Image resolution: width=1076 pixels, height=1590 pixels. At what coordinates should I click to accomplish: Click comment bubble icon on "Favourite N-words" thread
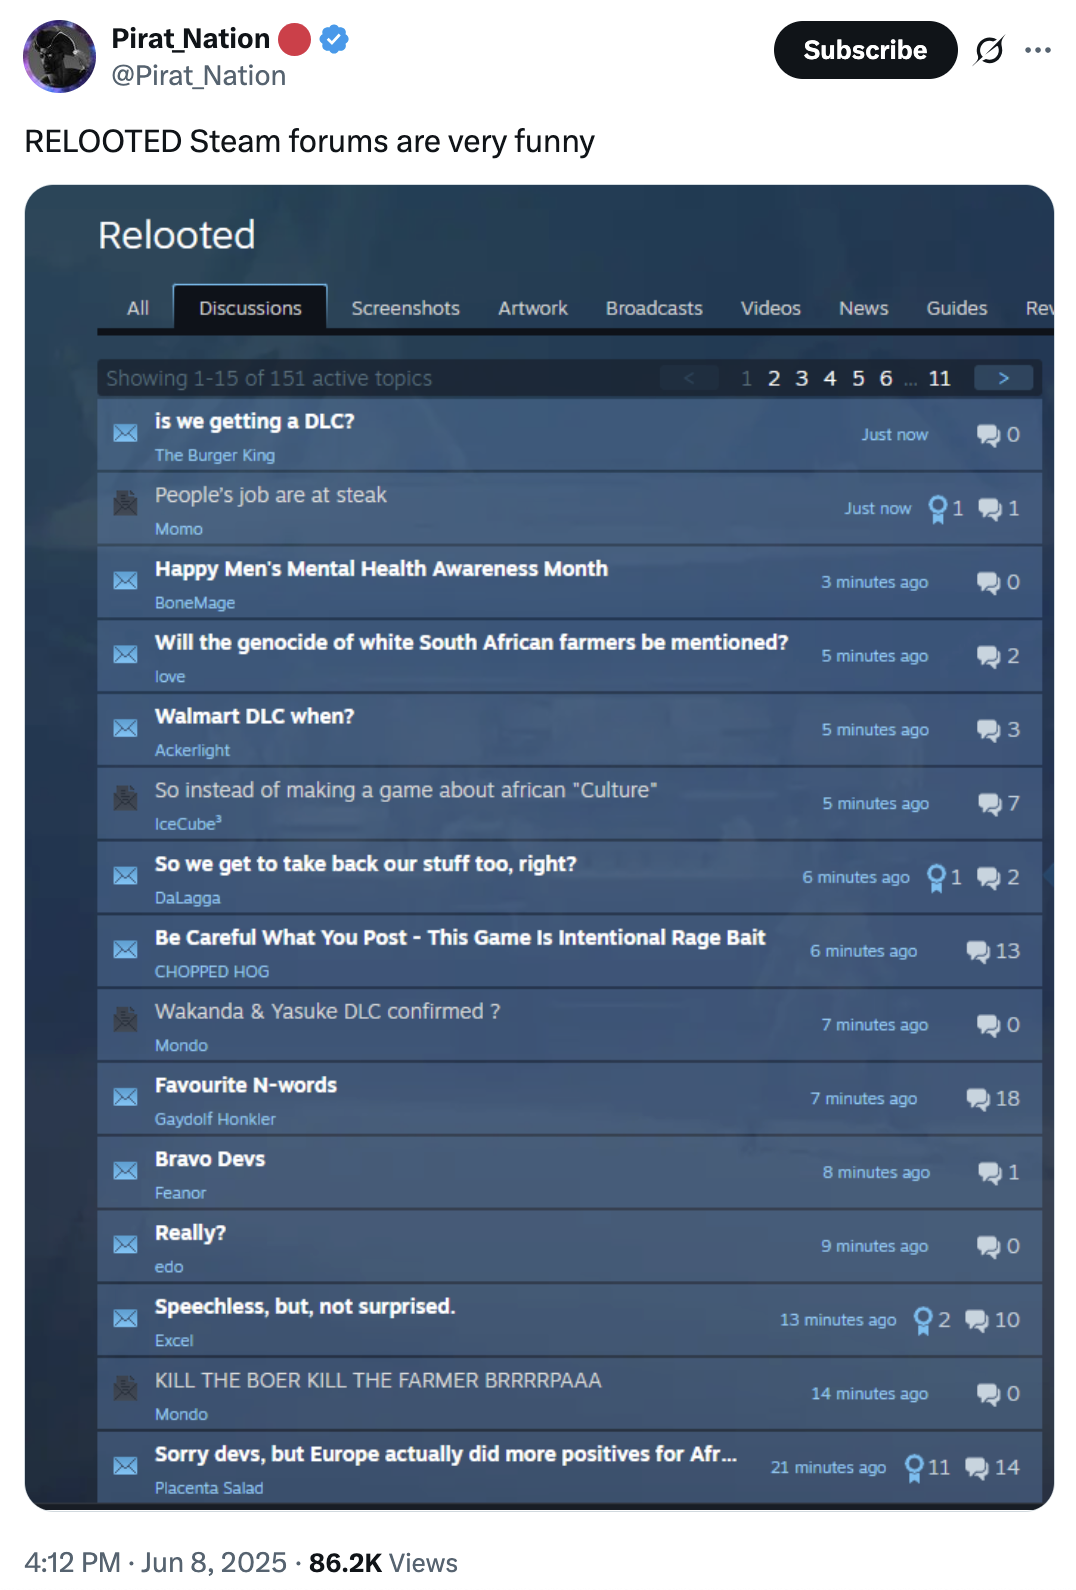coord(978,1099)
